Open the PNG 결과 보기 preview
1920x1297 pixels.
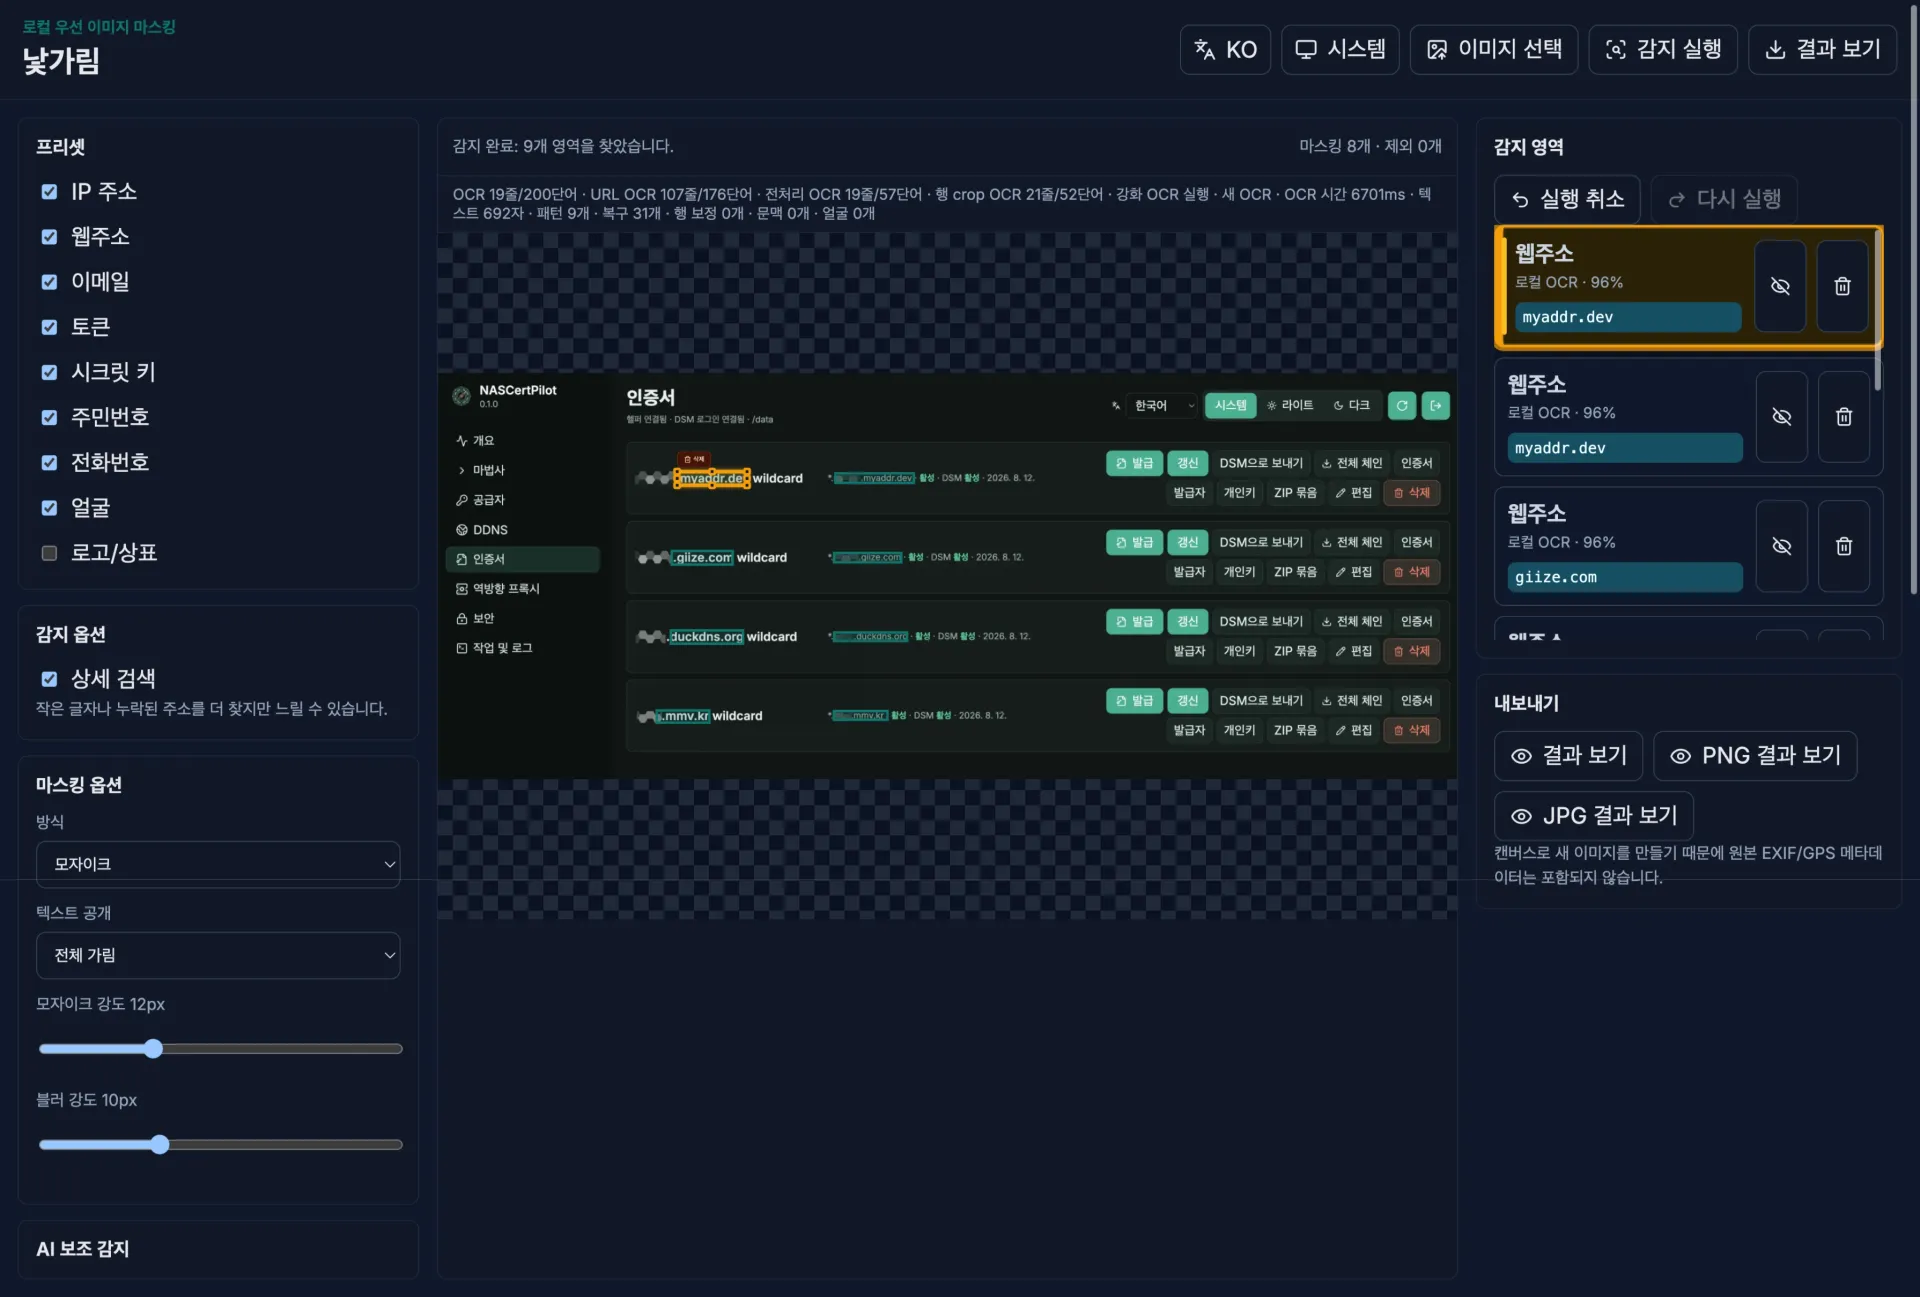tap(1755, 755)
